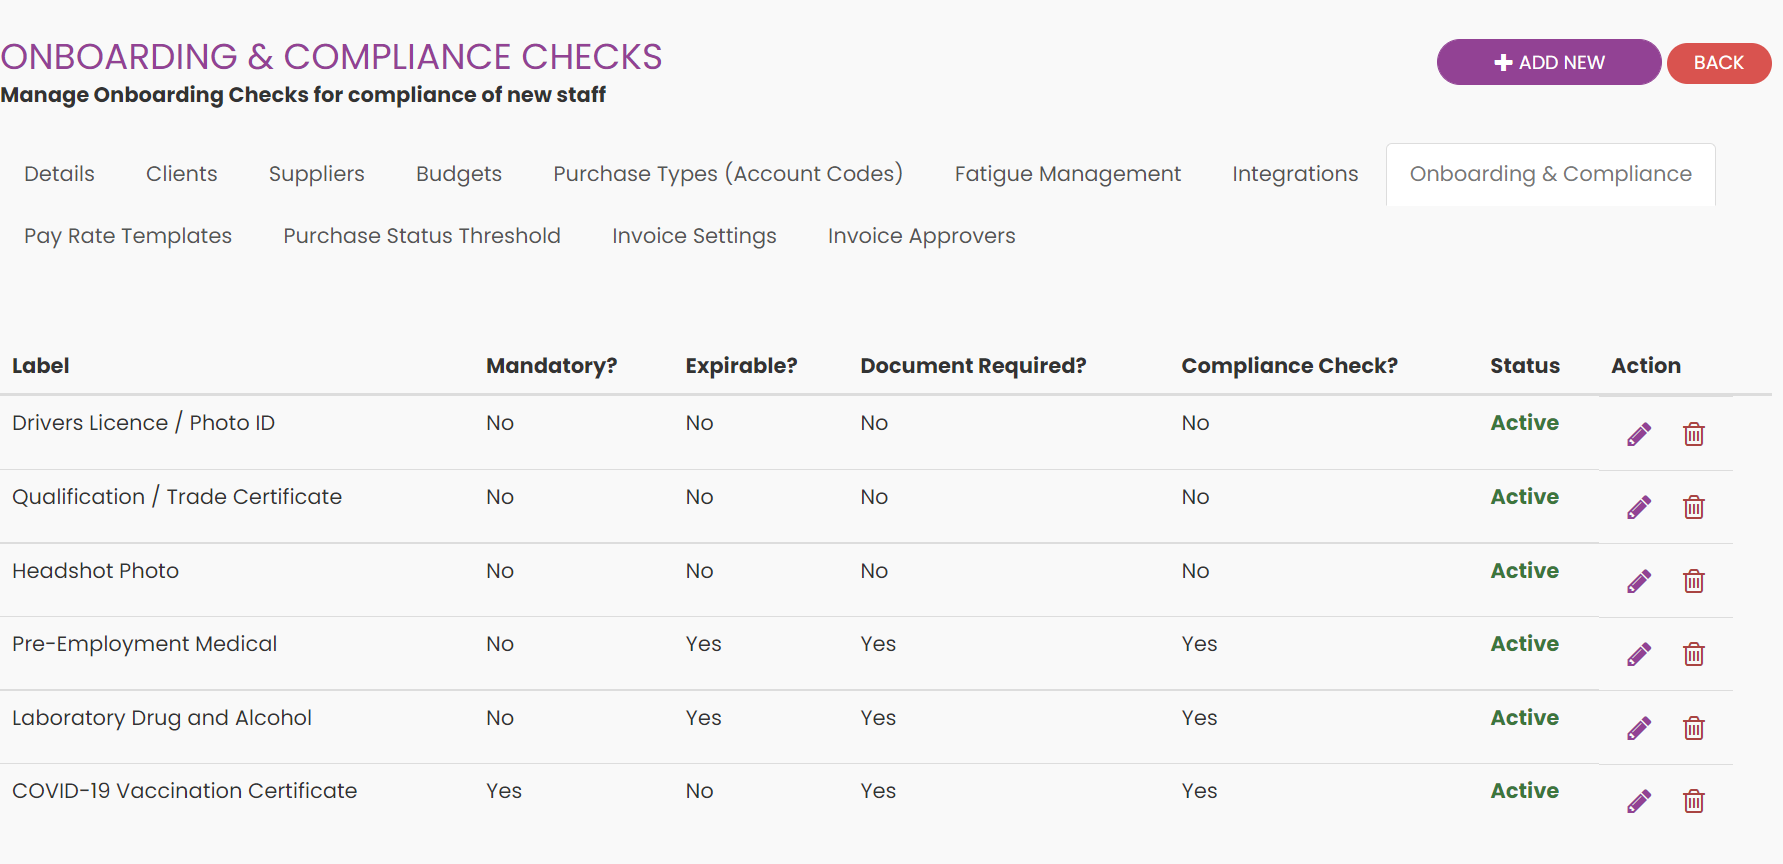Open the Purchase Types (Account Codes) tab

point(728,174)
